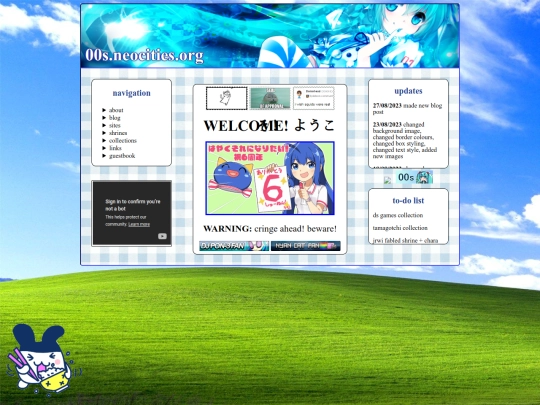
Task: Open the blog navigation link
Action: (114, 118)
